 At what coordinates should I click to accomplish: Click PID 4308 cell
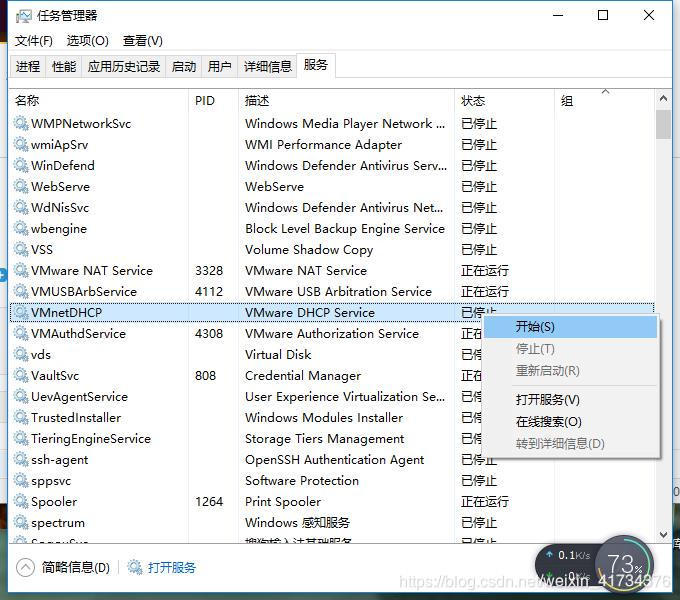[x=209, y=333]
